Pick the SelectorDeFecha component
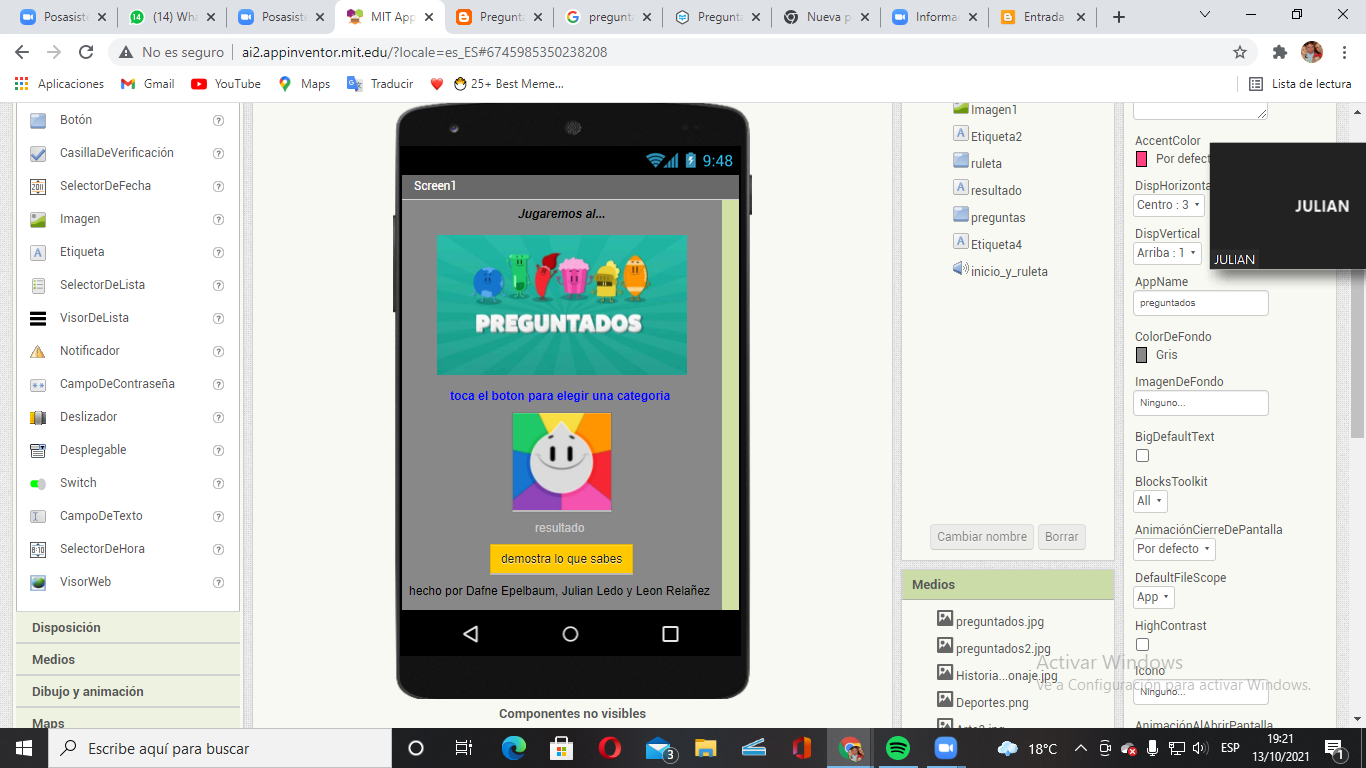This screenshot has width=1366, height=768. point(105,186)
